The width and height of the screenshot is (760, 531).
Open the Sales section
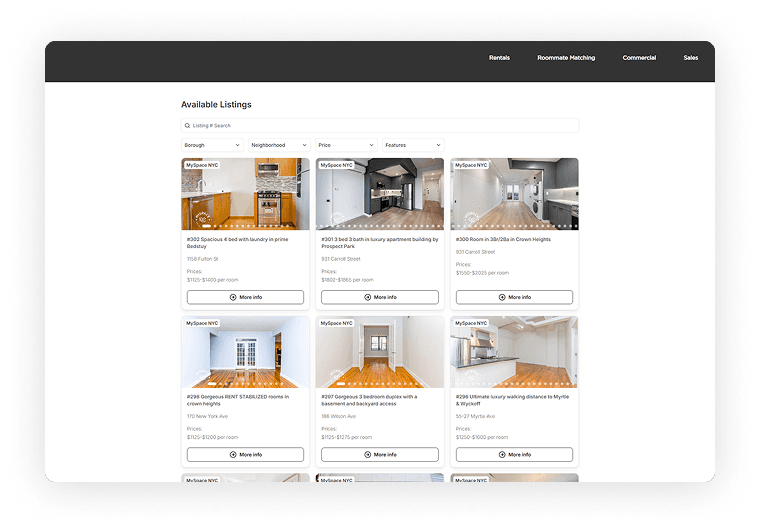(691, 58)
